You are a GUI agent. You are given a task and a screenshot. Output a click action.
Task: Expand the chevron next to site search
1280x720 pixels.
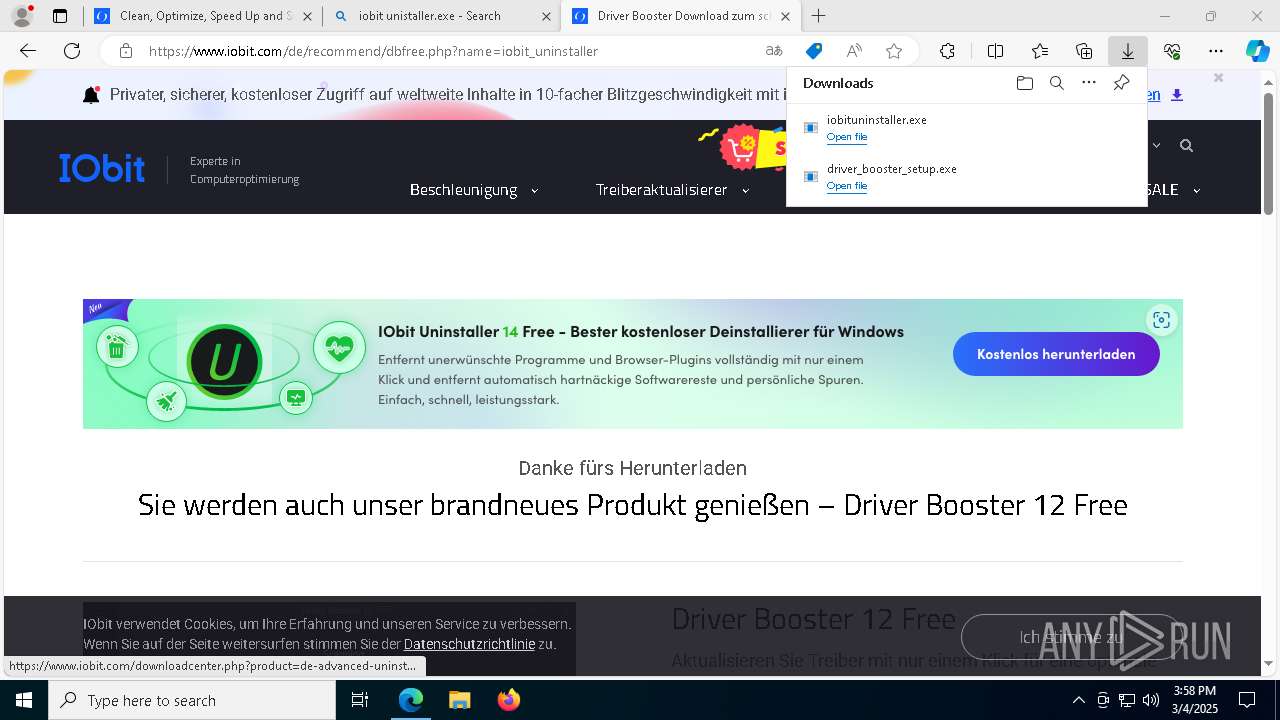1157,146
